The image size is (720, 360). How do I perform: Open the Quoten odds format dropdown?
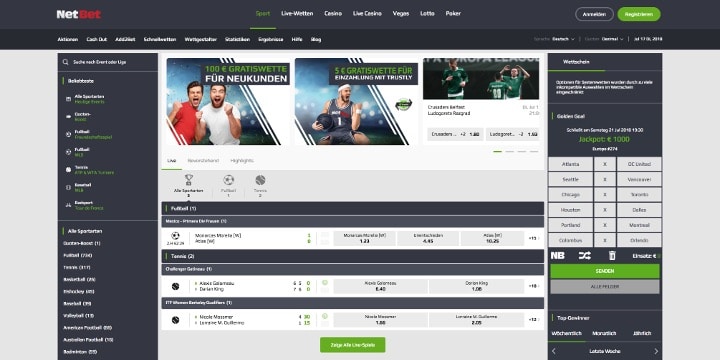[x=613, y=39]
